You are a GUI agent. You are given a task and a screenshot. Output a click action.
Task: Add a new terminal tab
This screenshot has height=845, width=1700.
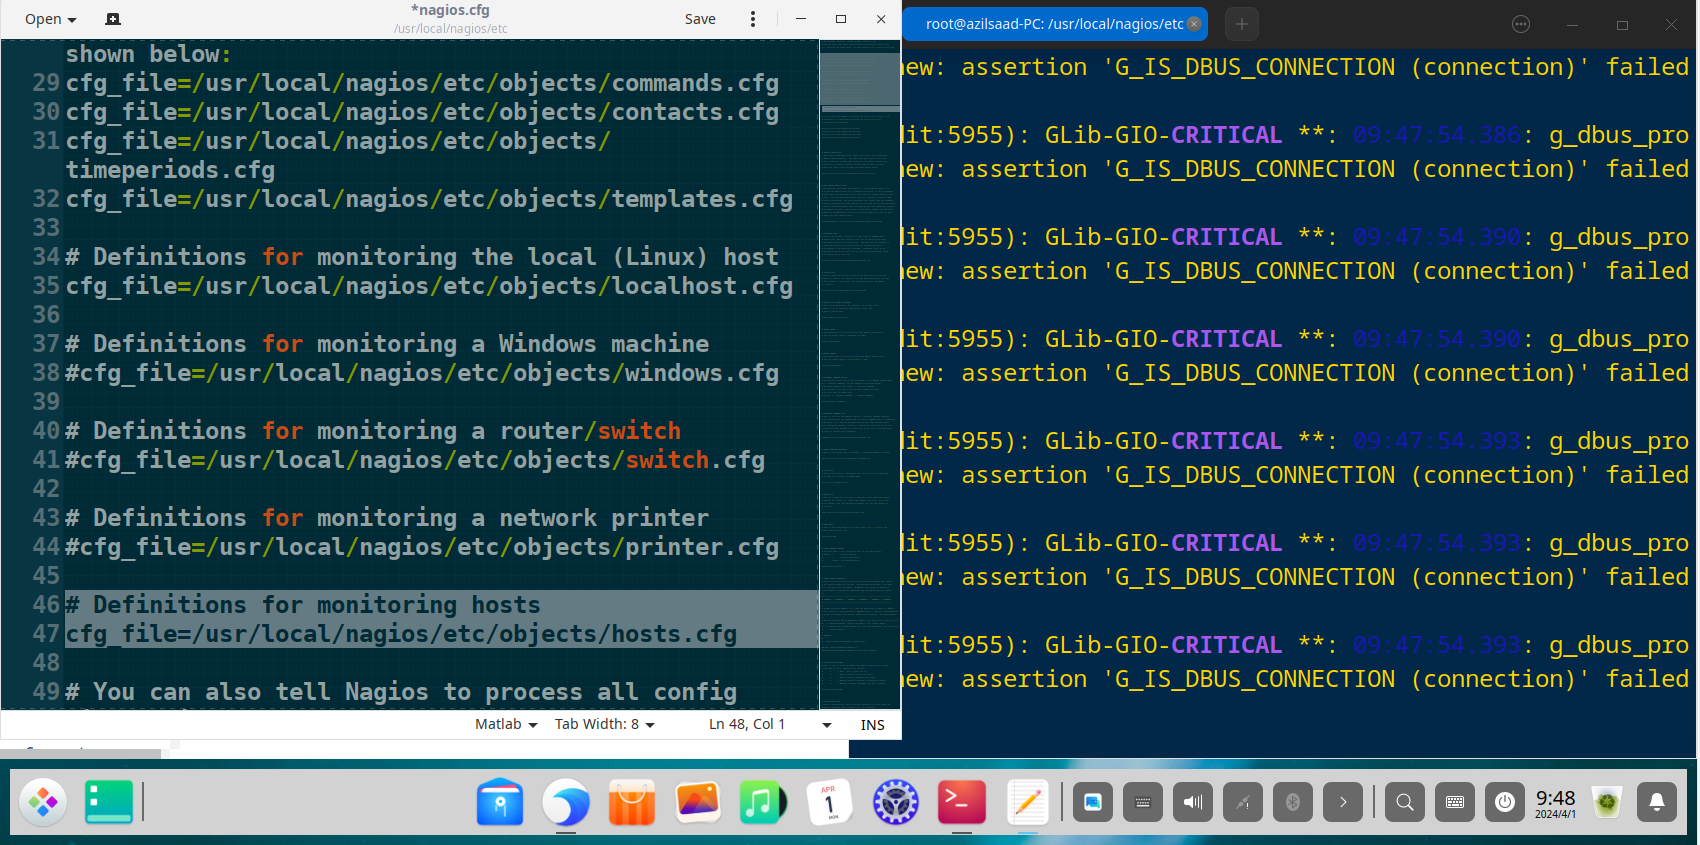point(1241,24)
